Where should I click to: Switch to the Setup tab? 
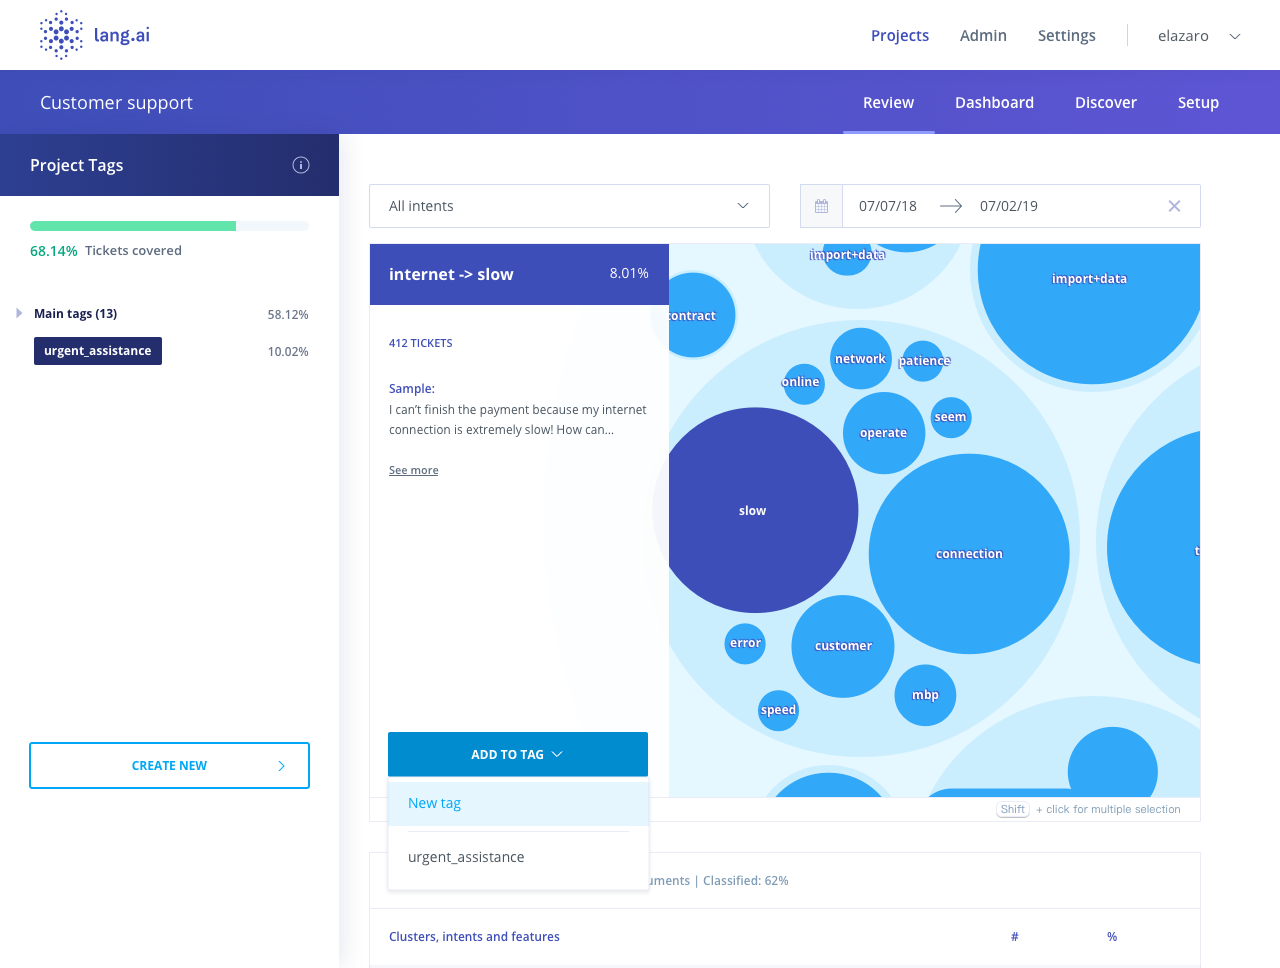click(x=1198, y=102)
